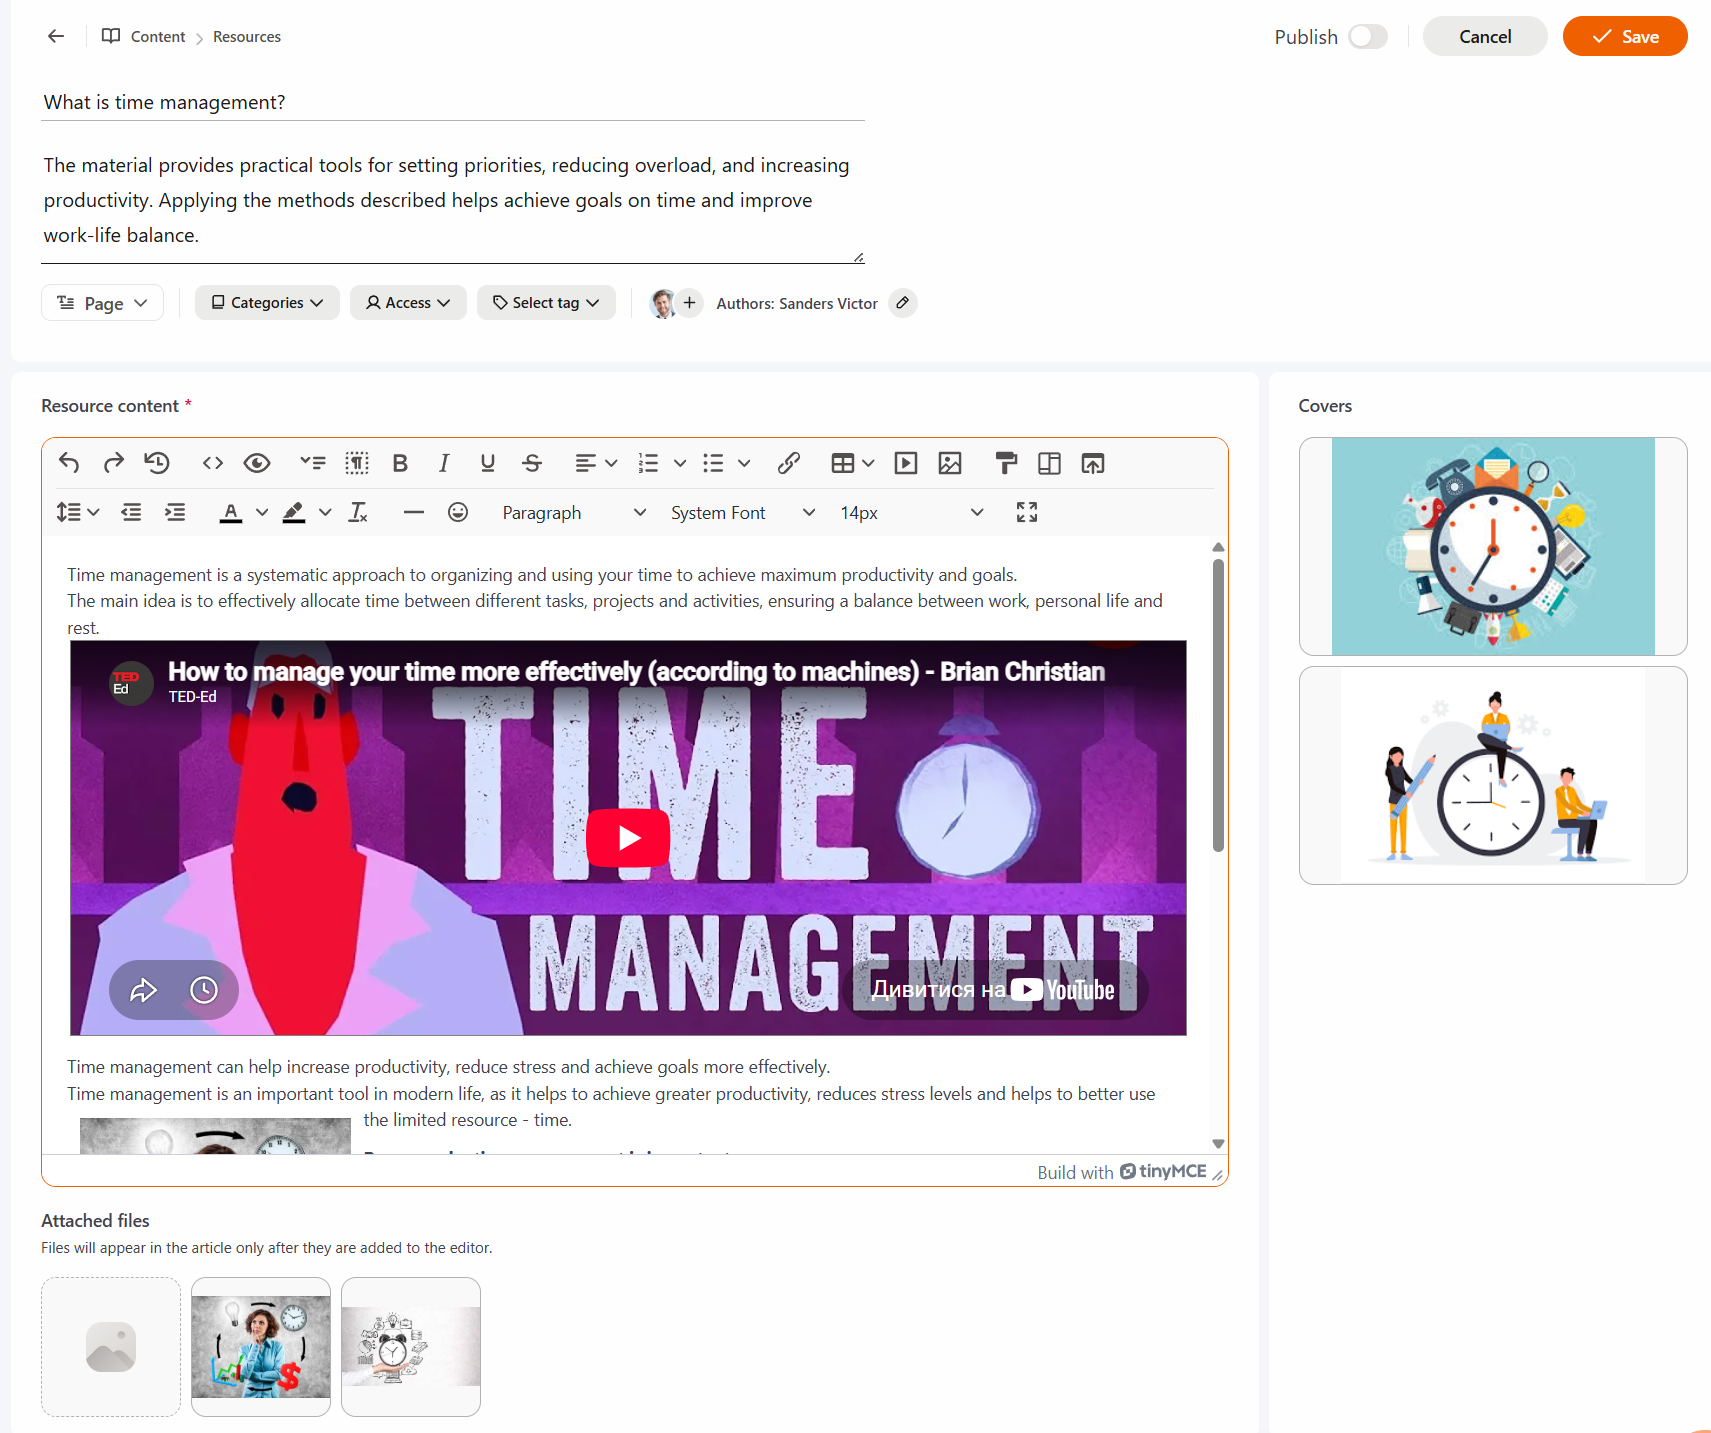Expand bullet list style options

pos(744,463)
